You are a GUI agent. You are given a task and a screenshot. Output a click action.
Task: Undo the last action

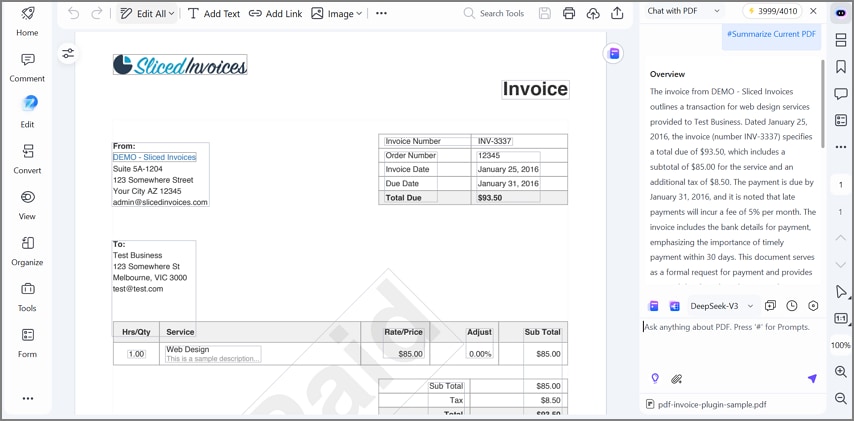point(73,14)
